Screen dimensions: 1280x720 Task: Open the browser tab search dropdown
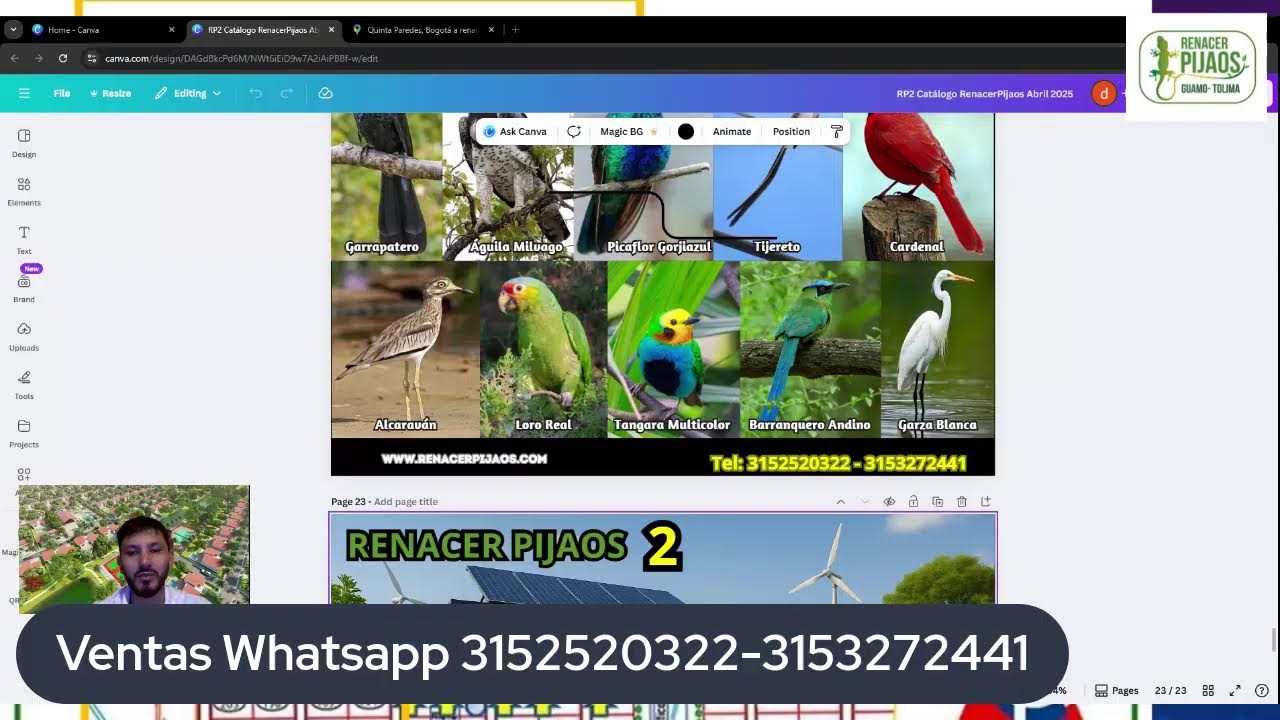click(x=13, y=30)
